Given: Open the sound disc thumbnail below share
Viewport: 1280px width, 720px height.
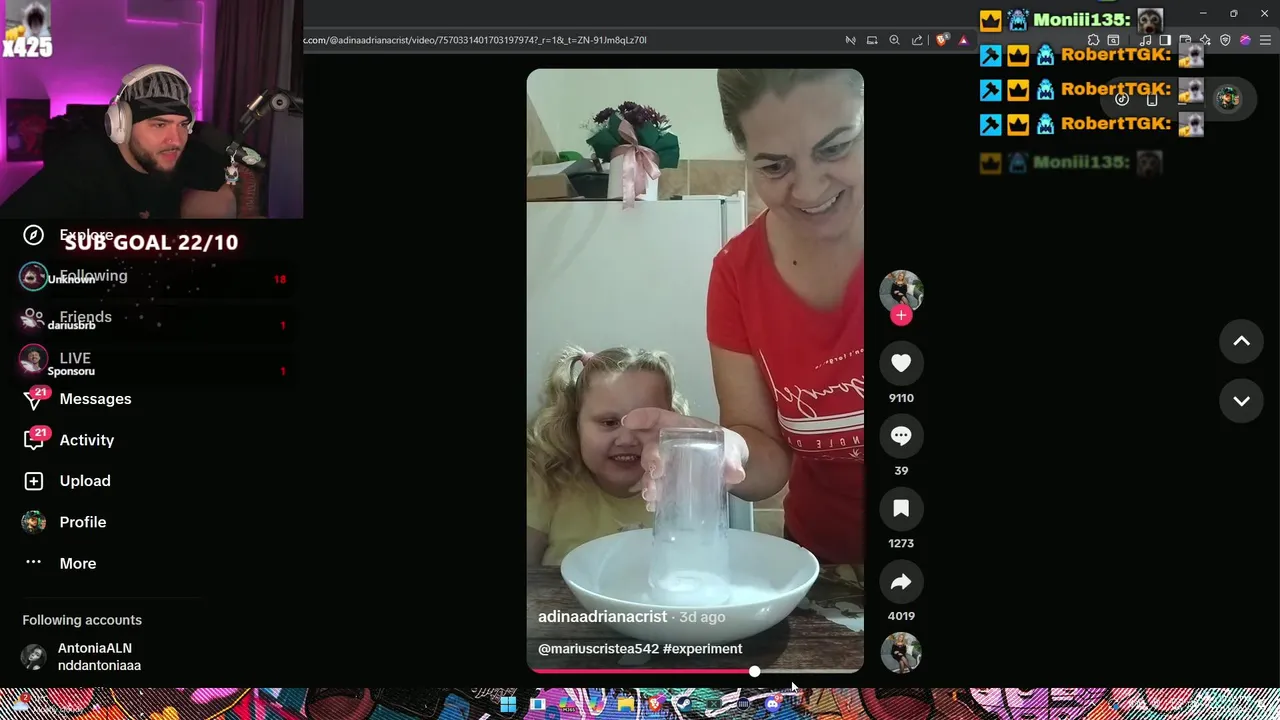Looking at the screenshot, I should point(901,653).
